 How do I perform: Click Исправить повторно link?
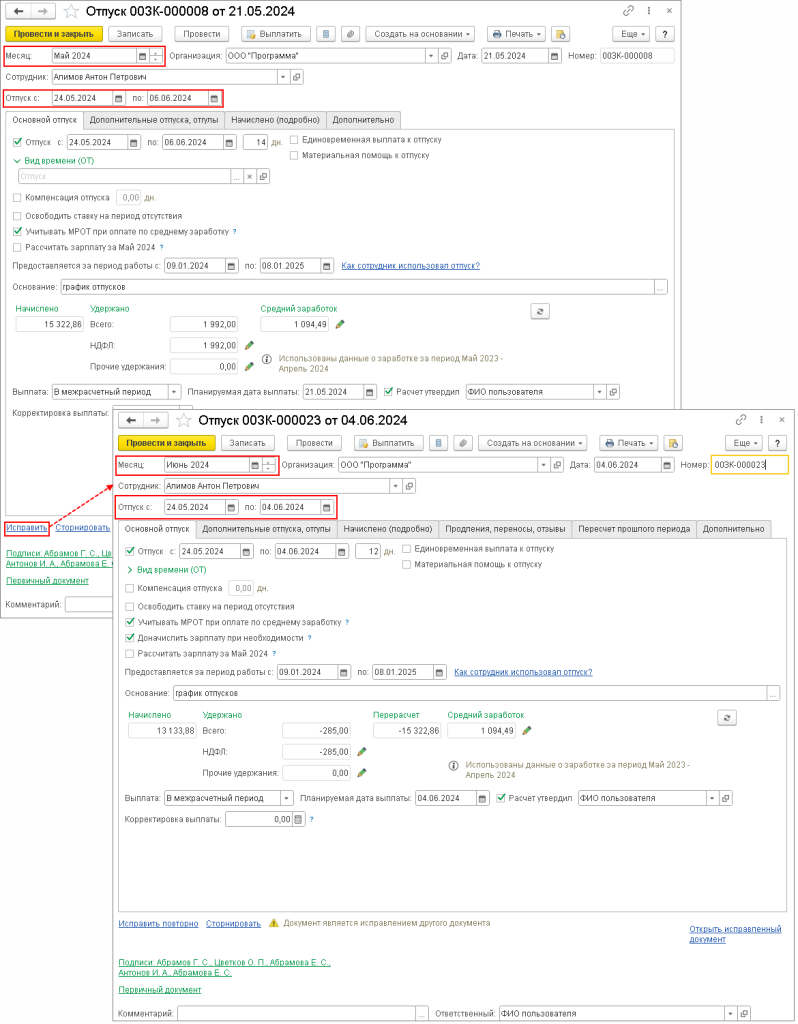(158, 924)
